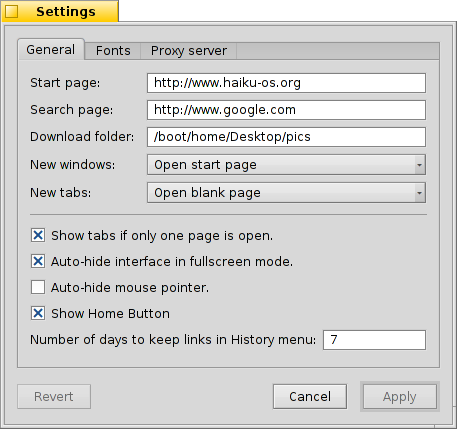
Task: Enable Auto-hide mouse pointer checkbox
Action: pos(38,287)
